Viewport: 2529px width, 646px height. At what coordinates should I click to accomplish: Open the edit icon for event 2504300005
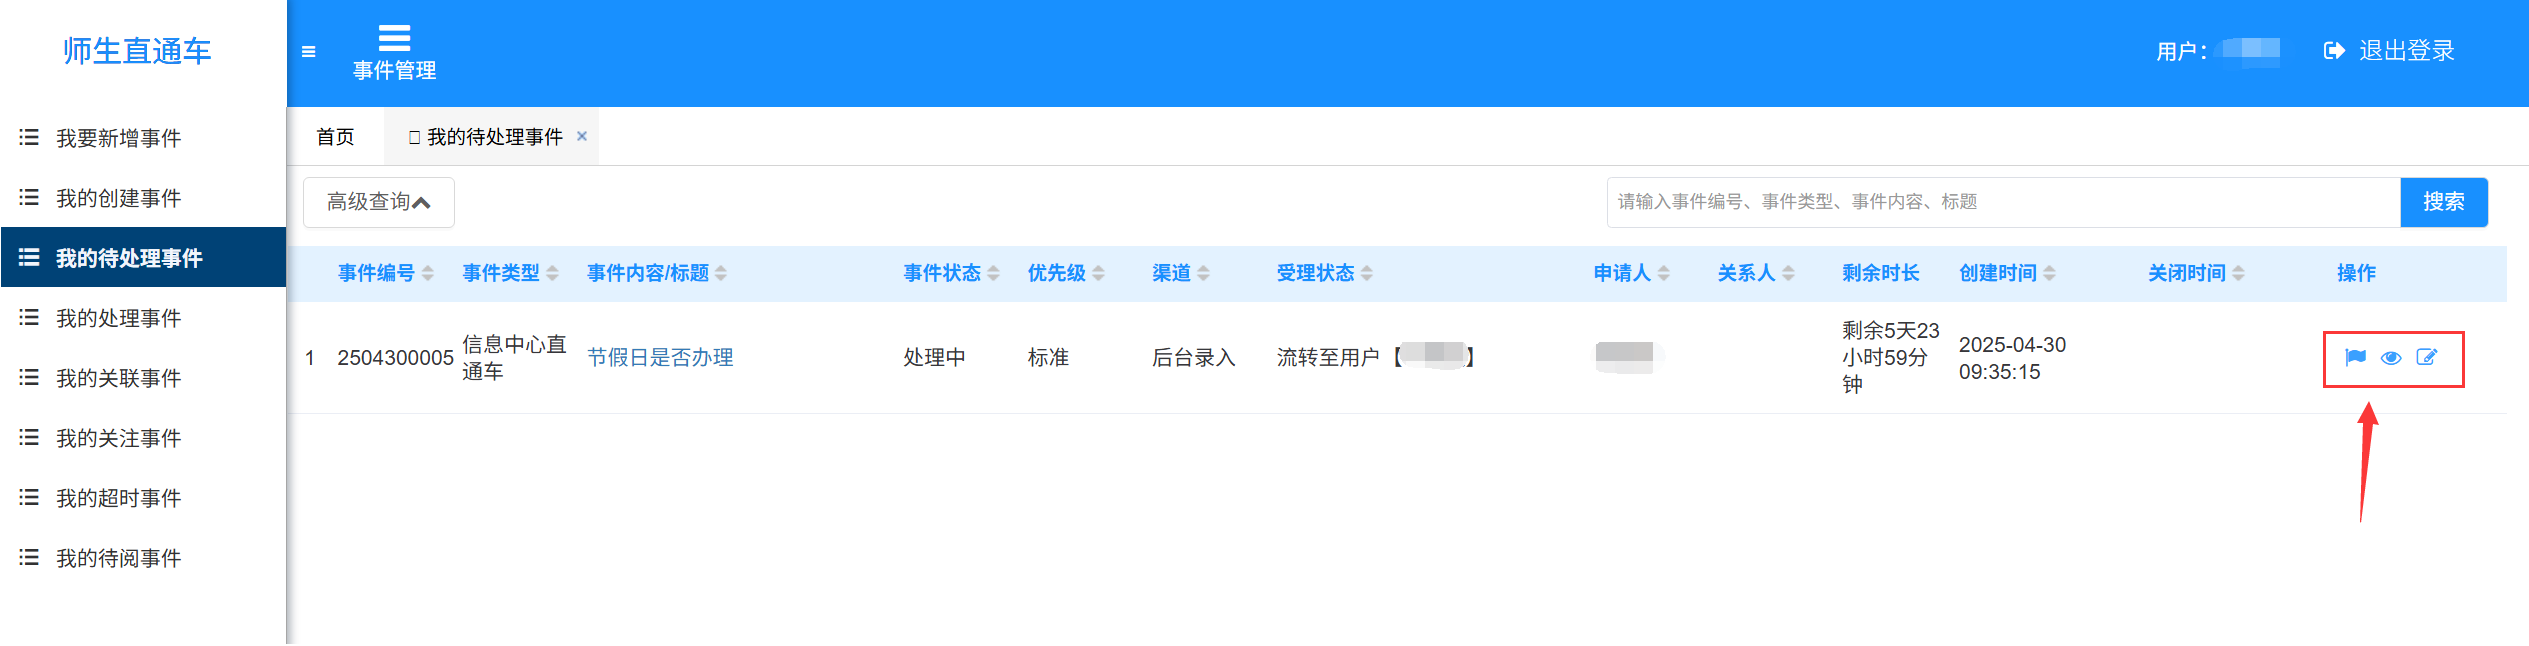click(x=2427, y=357)
